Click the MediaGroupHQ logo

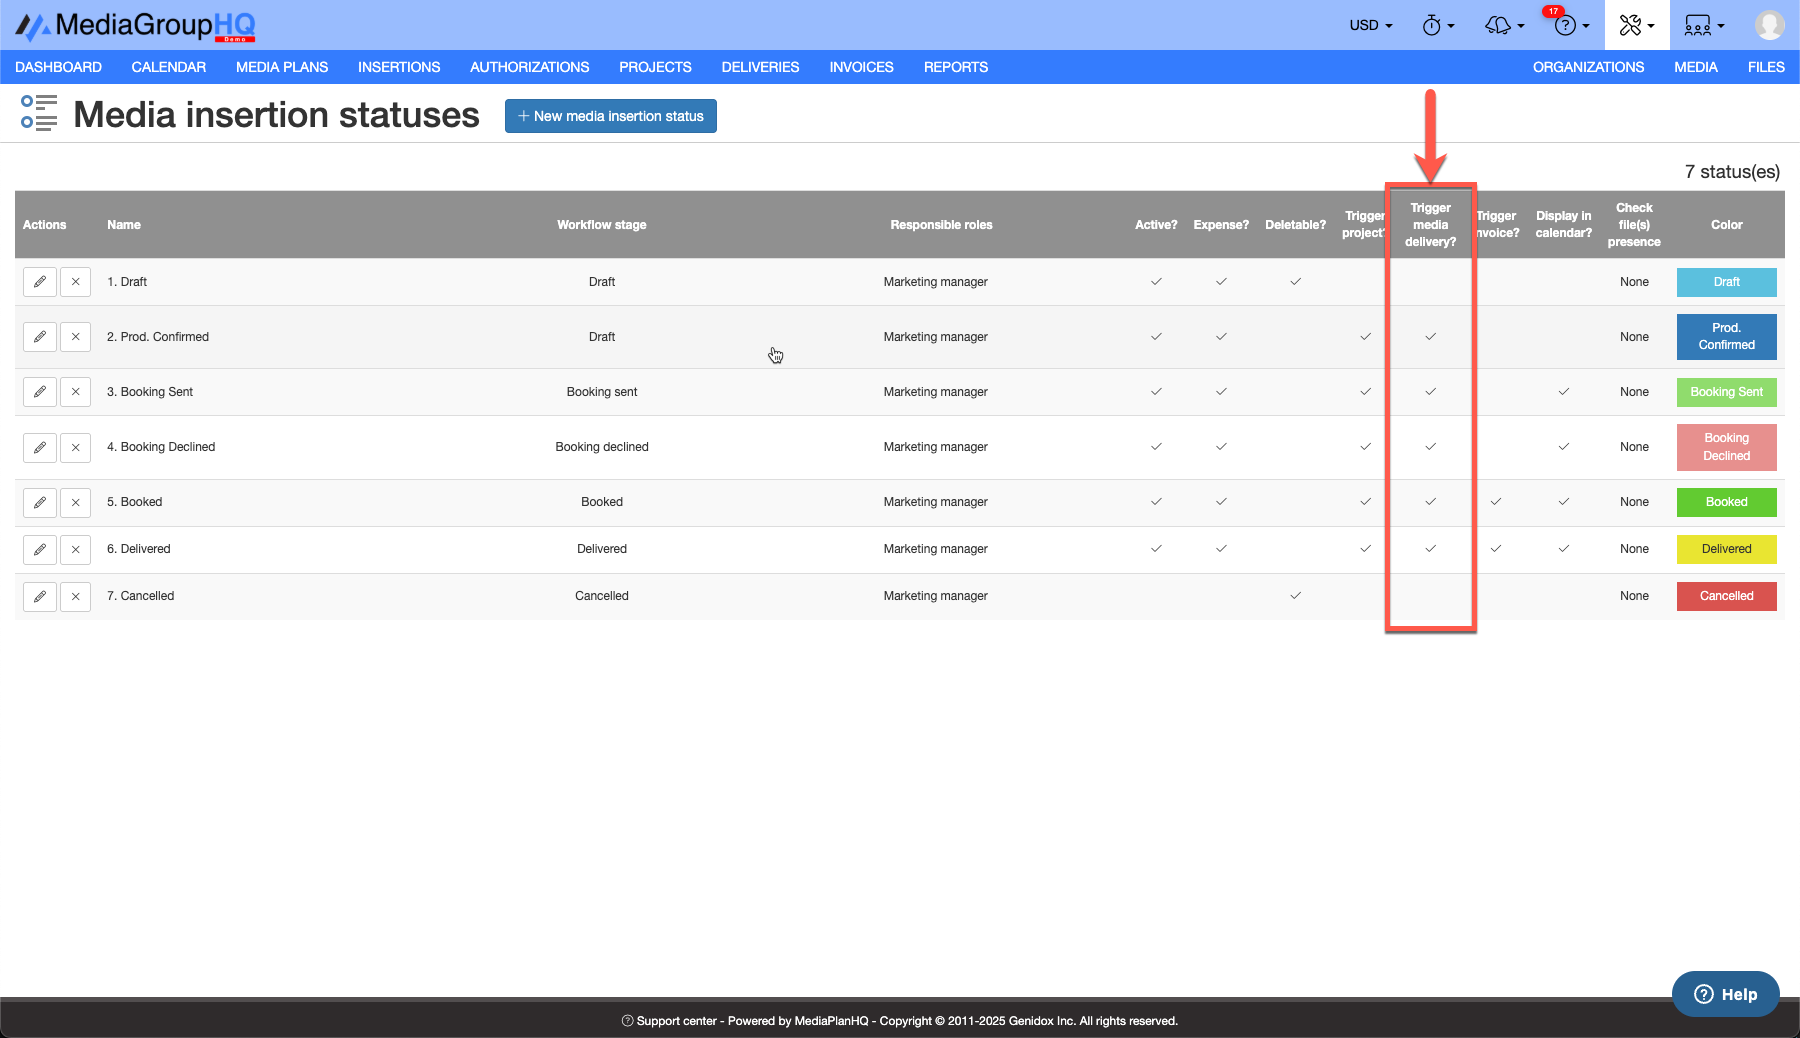click(x=135, y=25)
